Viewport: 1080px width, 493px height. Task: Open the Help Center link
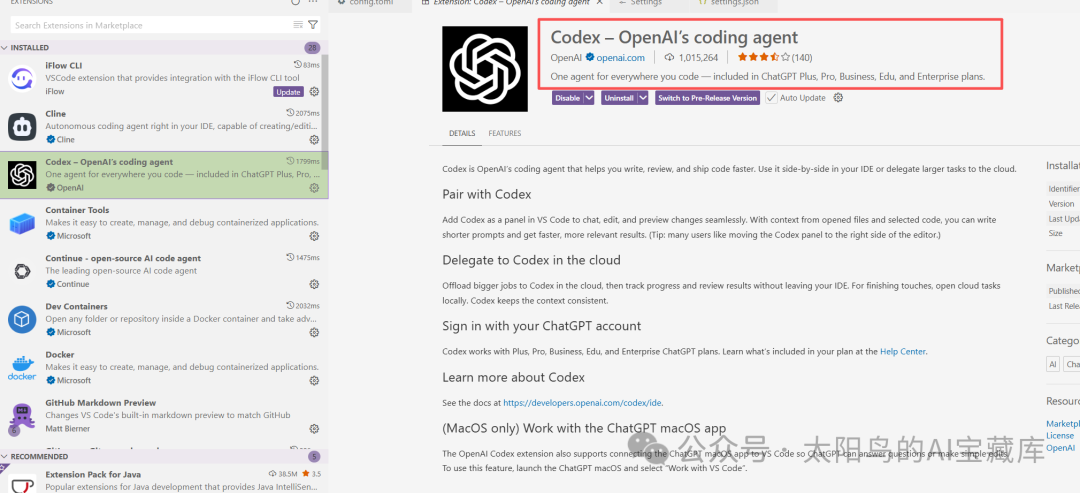902,351
